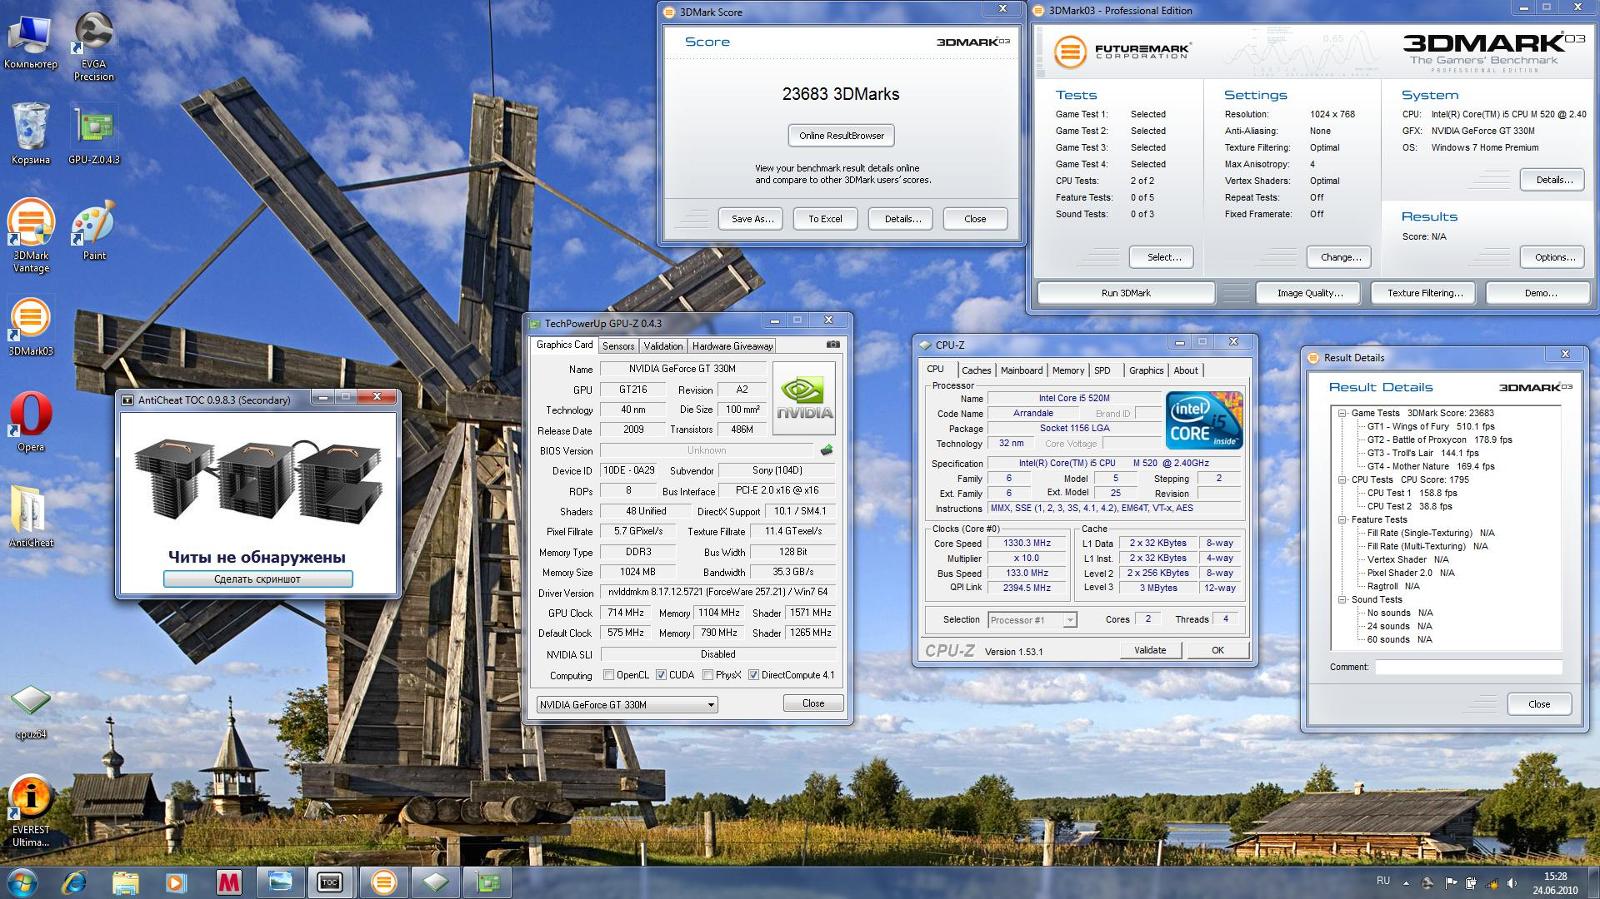Open Windows Explorer from taskbar
Image resolution: width=1600 pixels, height=899 pixels.
pos(125,882)
